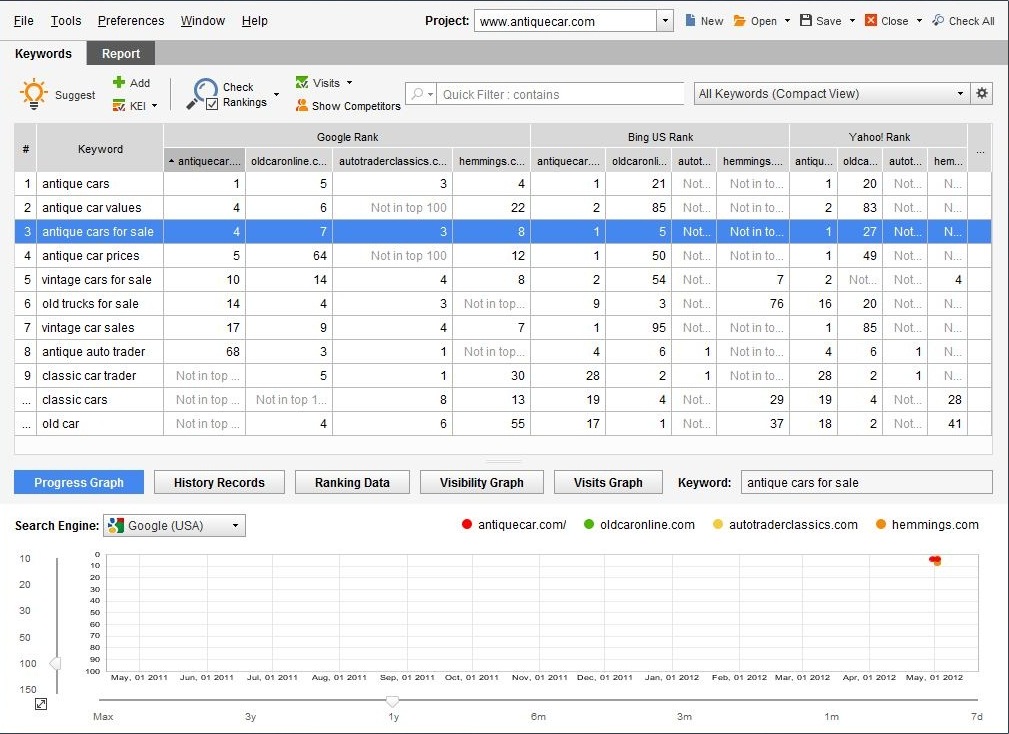
Task: Click the green Add plus icon
Action: tap(118, 82)
